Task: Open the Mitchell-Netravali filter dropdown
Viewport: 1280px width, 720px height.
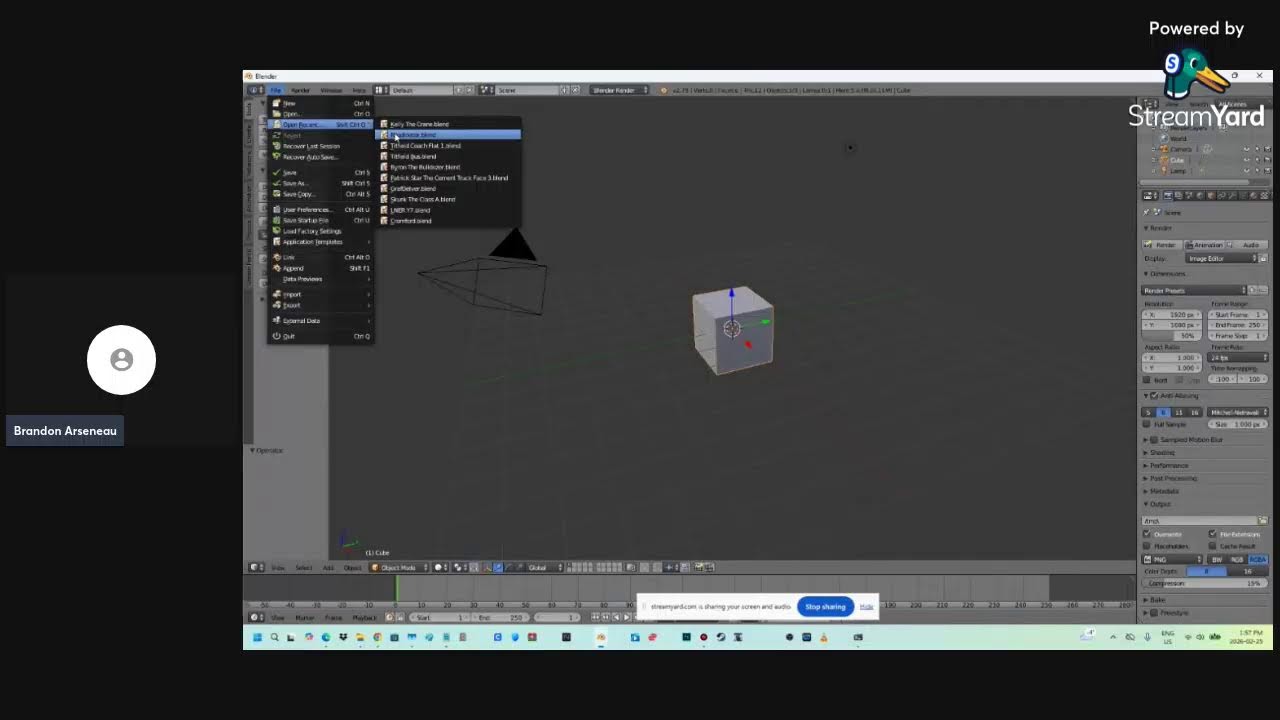Action: tap(1237, 412)
